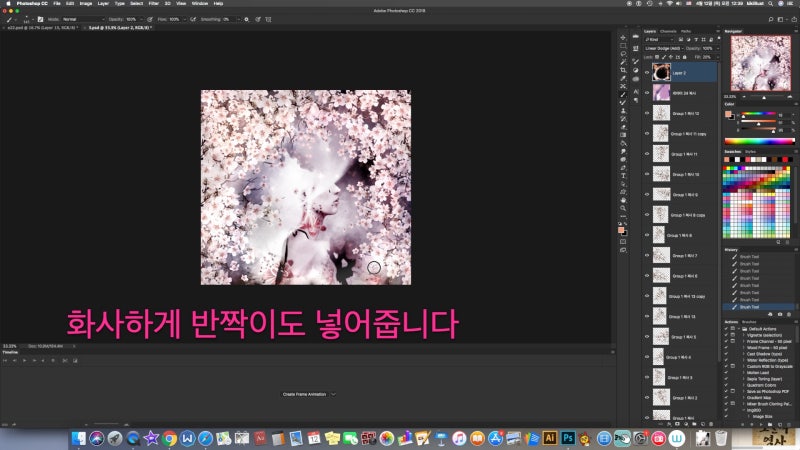Expand the Wood Frame action

pos(743,347)
